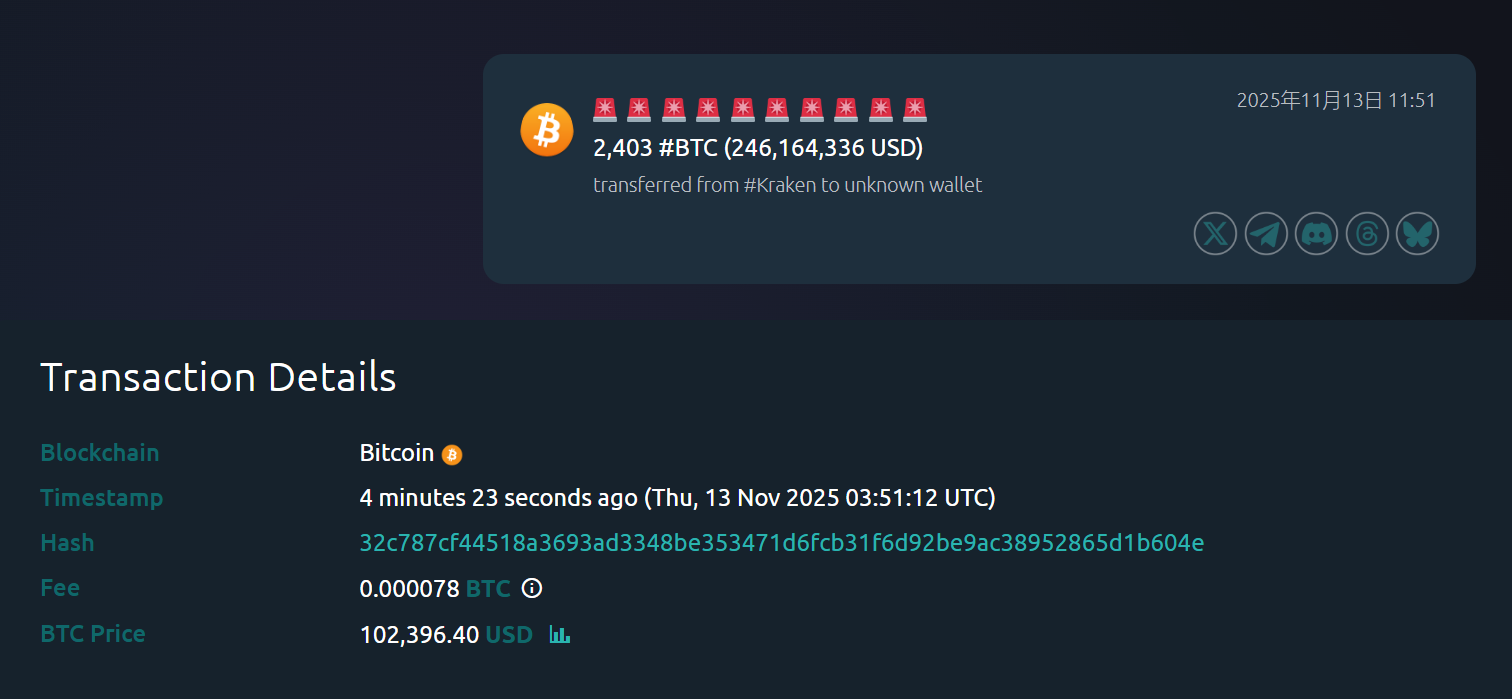Click the 0.000078 fee amount

(x=409, y=589)
